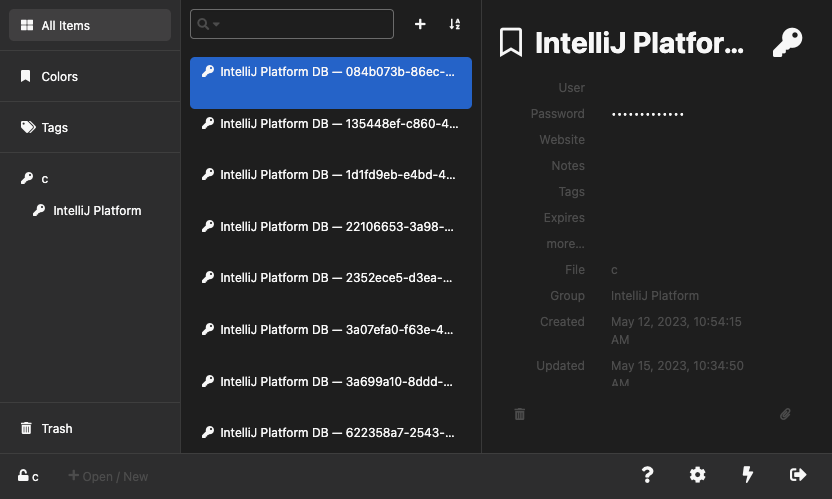Show All Items in the sidebar
This screenshot has width=832, height=499.
pyautogui.click(x=90, y=25)
